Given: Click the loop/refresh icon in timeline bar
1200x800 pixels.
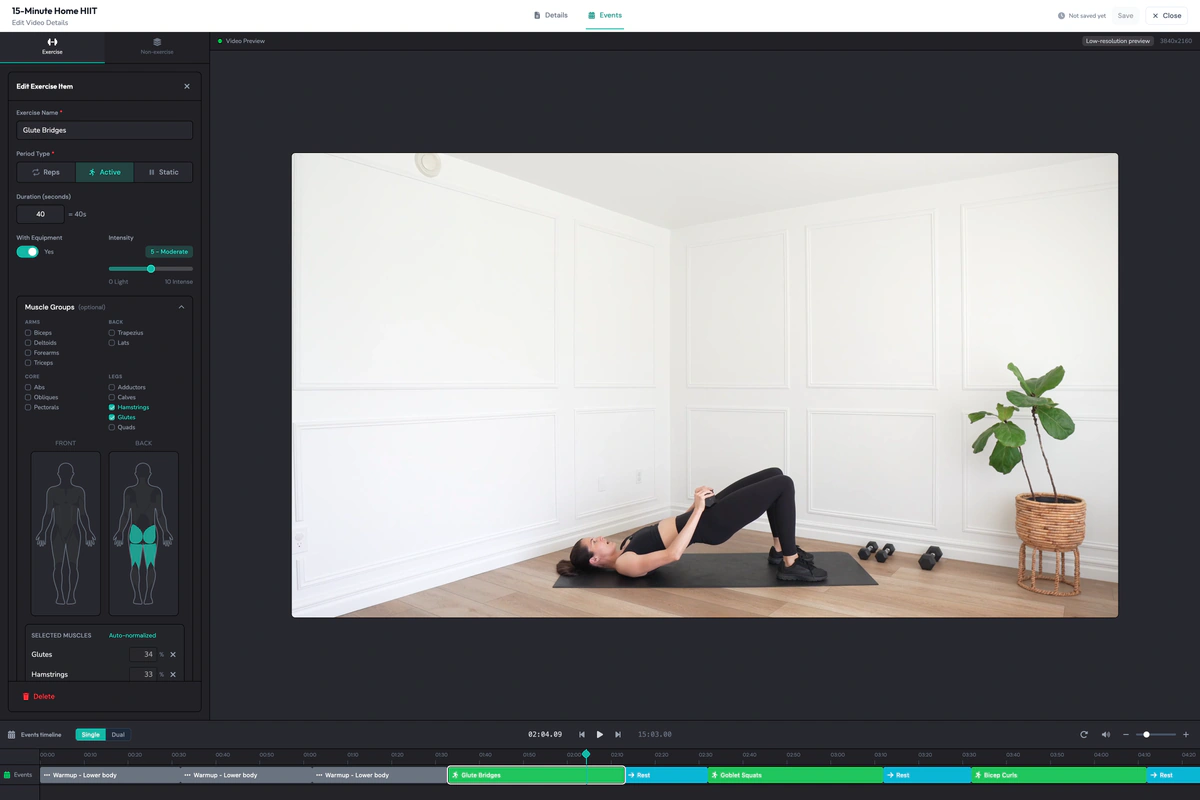Looking at the screenshot, I should click(x=1084, y=735).
